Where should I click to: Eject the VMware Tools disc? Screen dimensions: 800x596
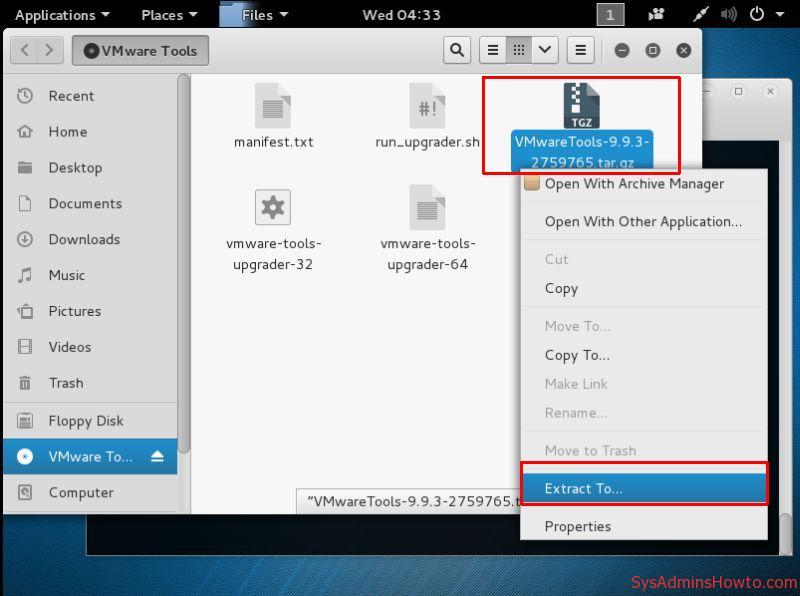(157, 456)
